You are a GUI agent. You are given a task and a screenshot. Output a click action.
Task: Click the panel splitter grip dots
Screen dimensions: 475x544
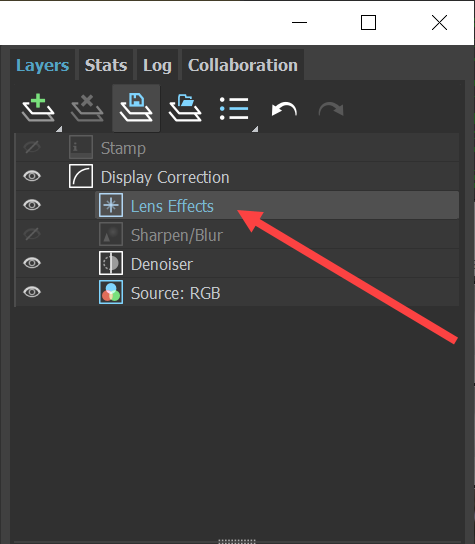tap(237, 541)
